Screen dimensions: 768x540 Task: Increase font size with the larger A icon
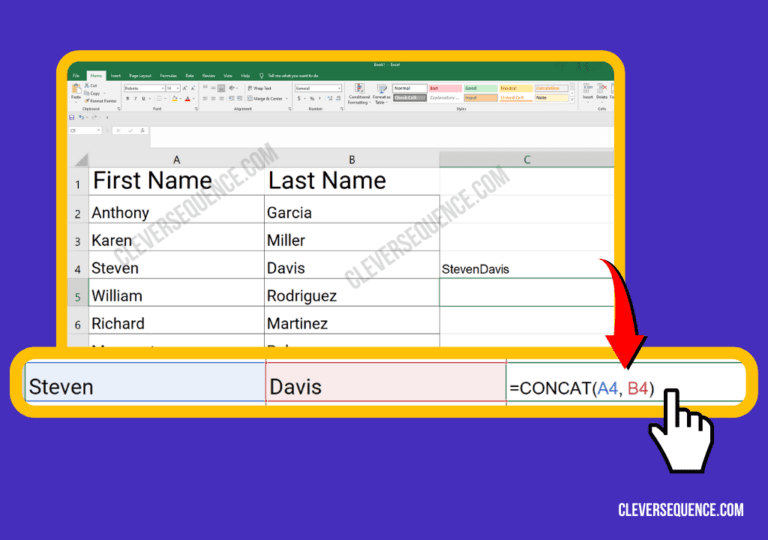coord(185,88)
